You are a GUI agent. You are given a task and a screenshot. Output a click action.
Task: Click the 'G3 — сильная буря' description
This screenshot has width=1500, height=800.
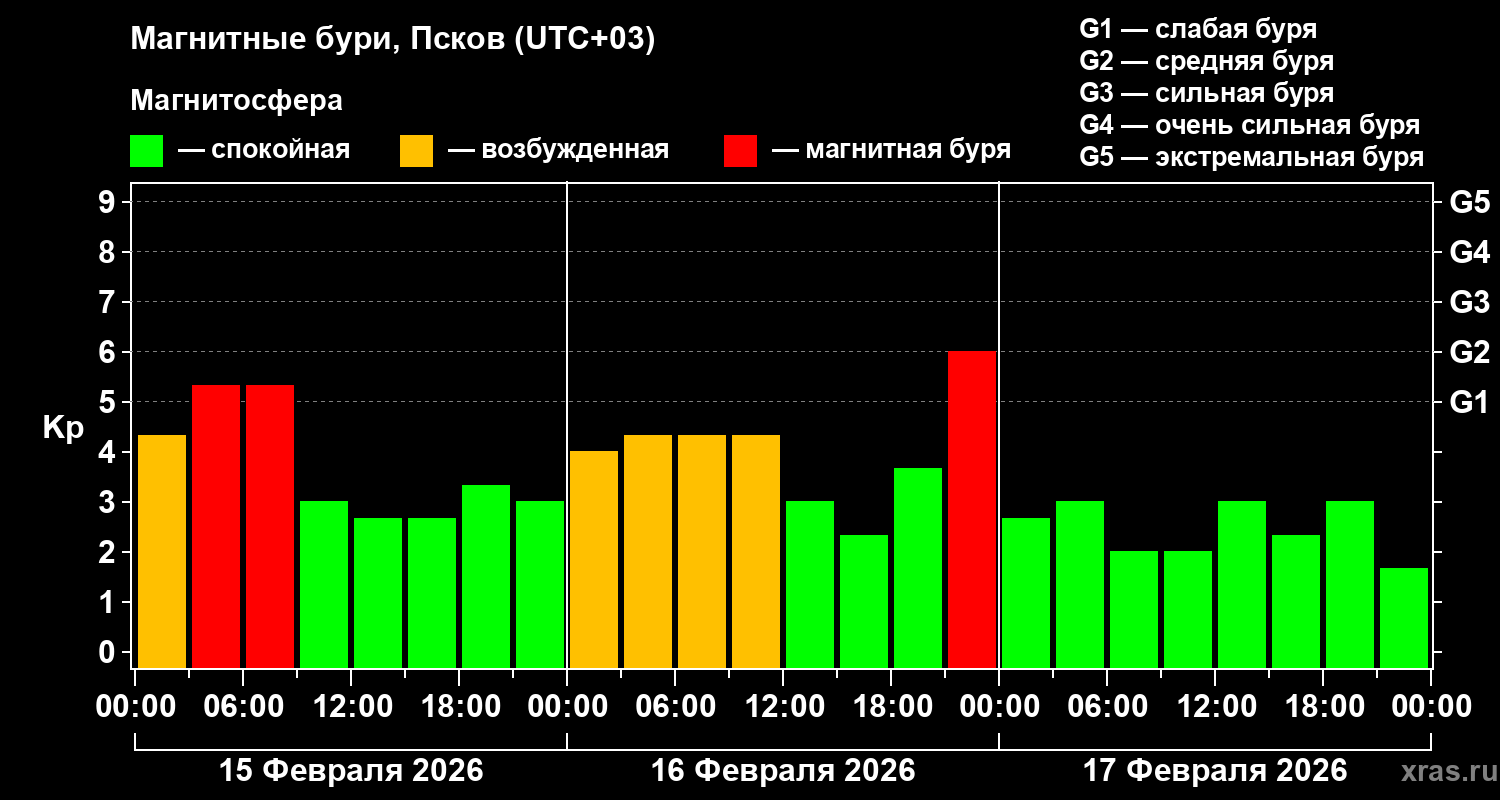pos(1207,93)
